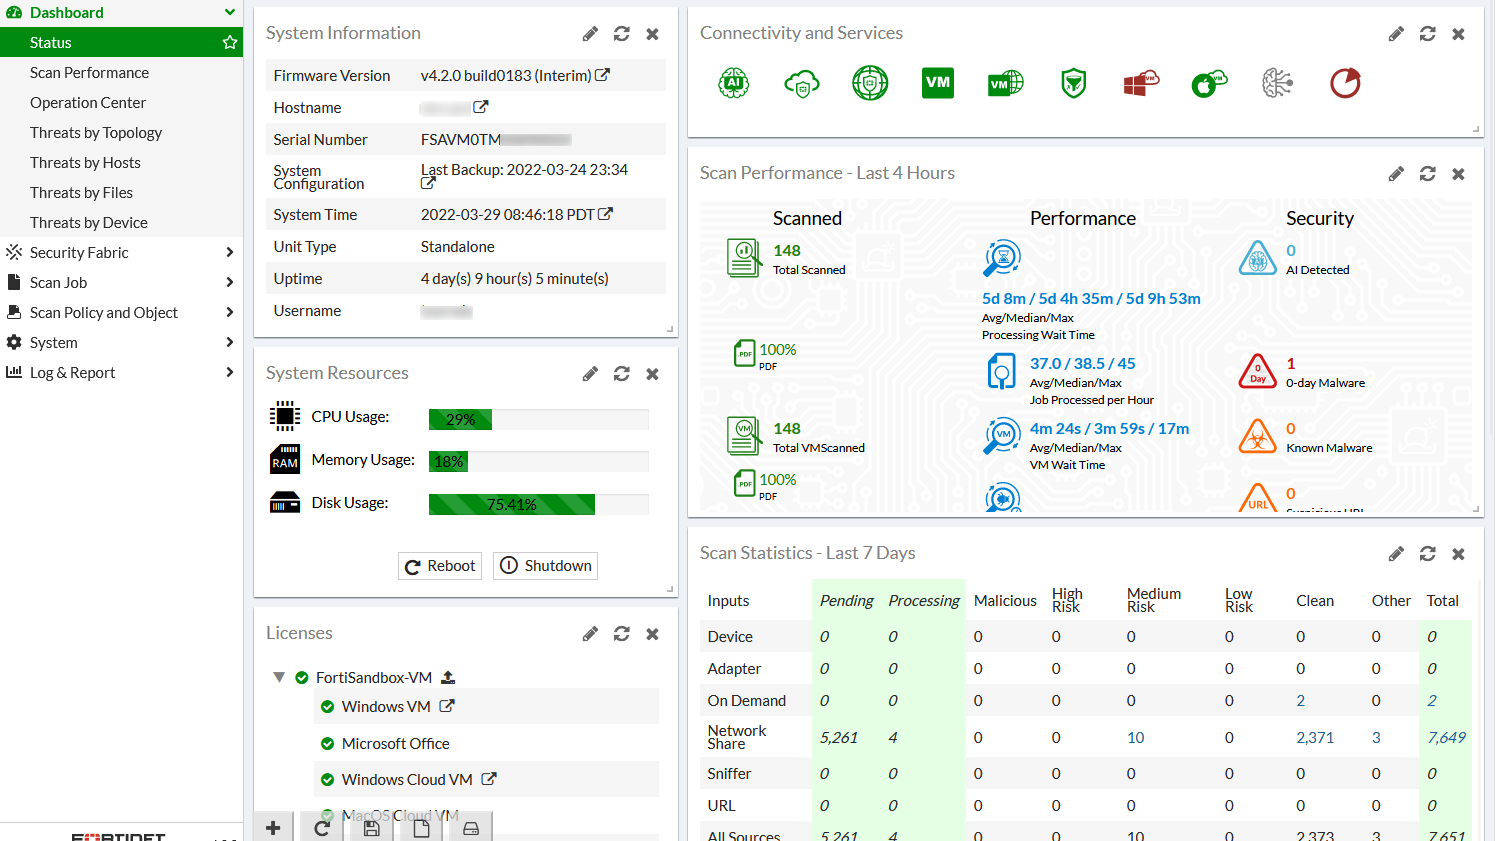Edit the System Information widget

coord(589,33)
